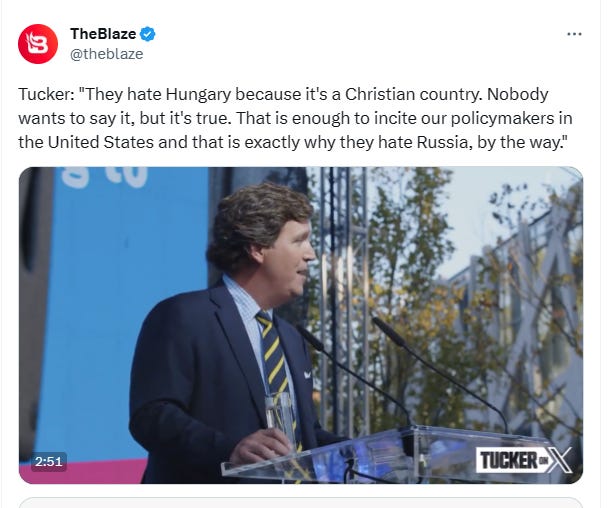Click the word Hungary in the tweet

tap(198, 95)
